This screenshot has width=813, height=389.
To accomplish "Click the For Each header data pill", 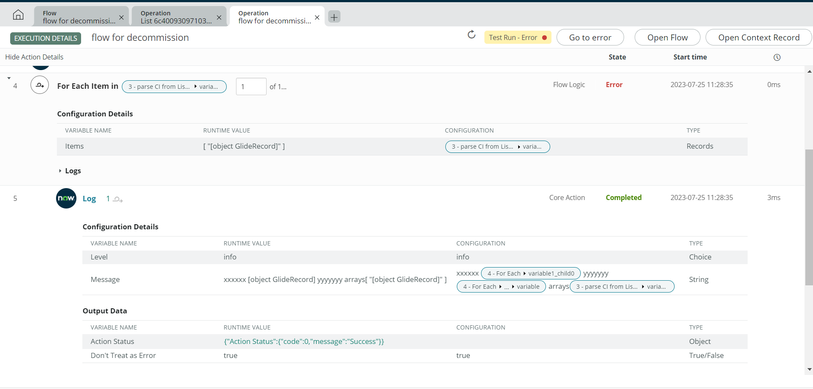I will [x=174, y=87].
